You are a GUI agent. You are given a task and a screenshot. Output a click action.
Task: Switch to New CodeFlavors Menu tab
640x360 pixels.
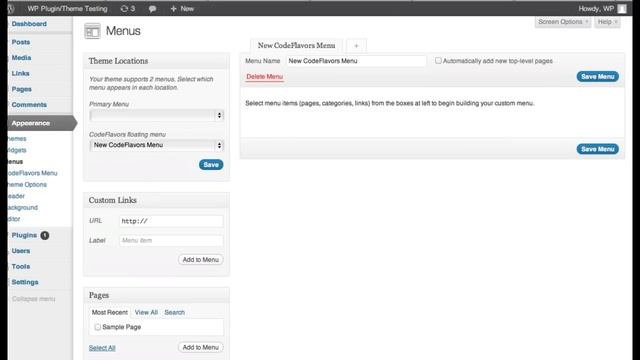[x=297, y=46]
